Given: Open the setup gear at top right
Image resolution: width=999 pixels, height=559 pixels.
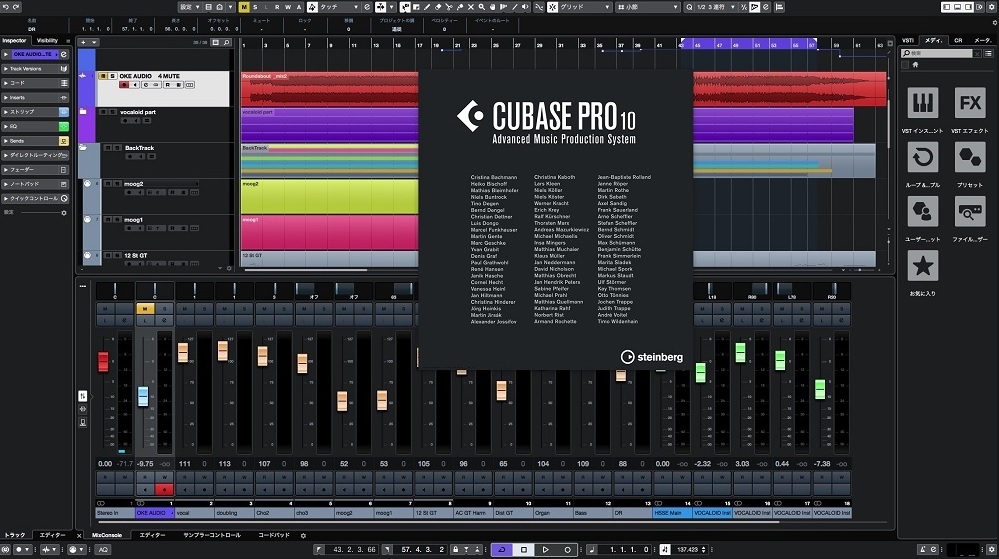Looking at the screenshot, I should pyautogui.click(x=991, y=7).
